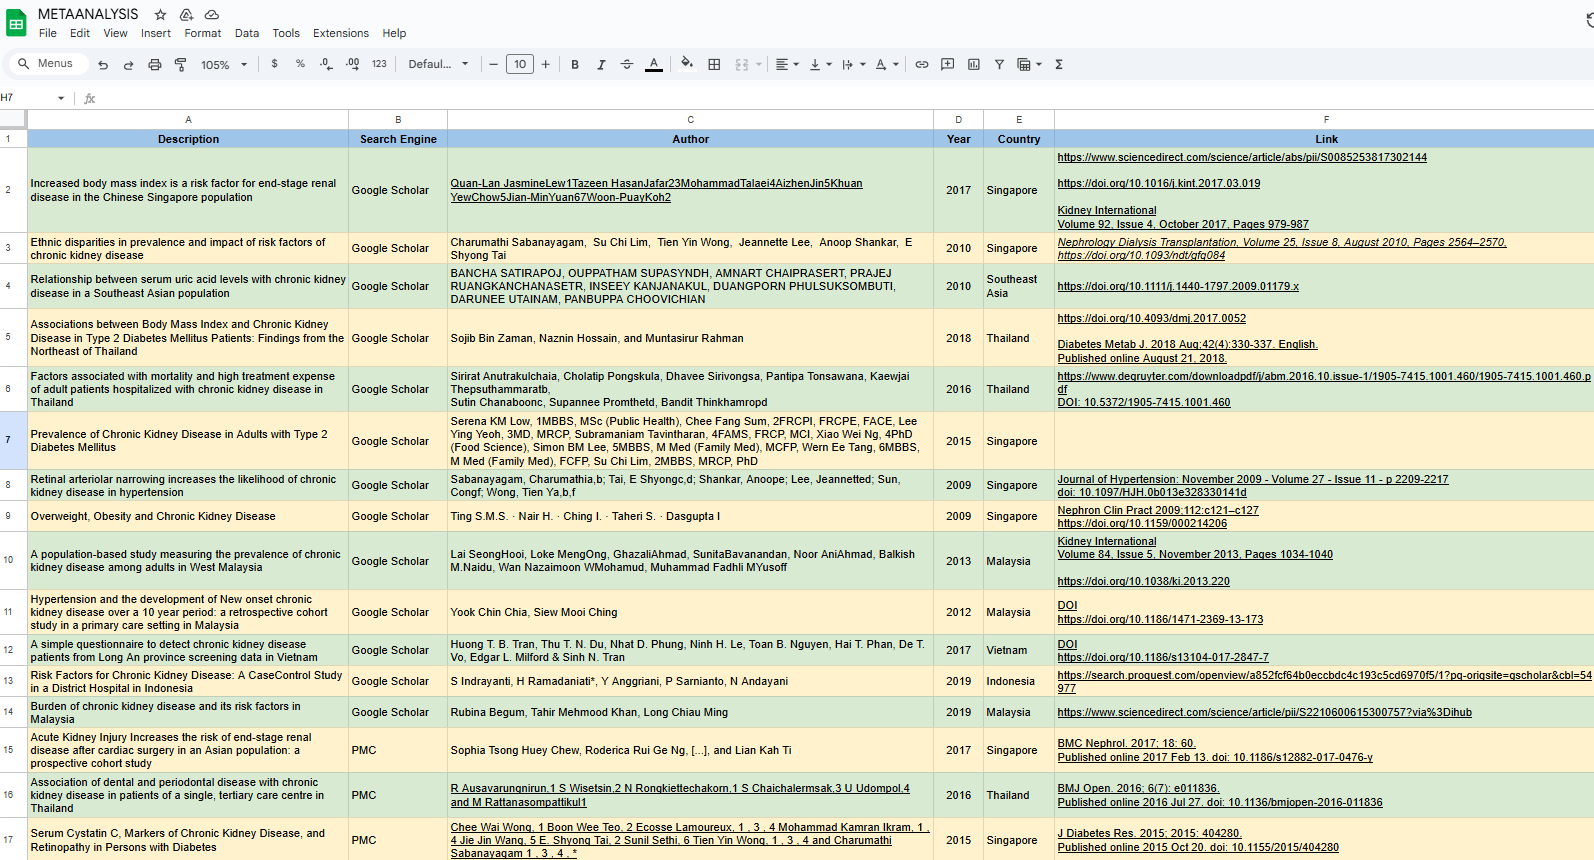This screenshot has height=860, width=1594.
Task: Decrease font size with minus button
Action: click(493, 64)
